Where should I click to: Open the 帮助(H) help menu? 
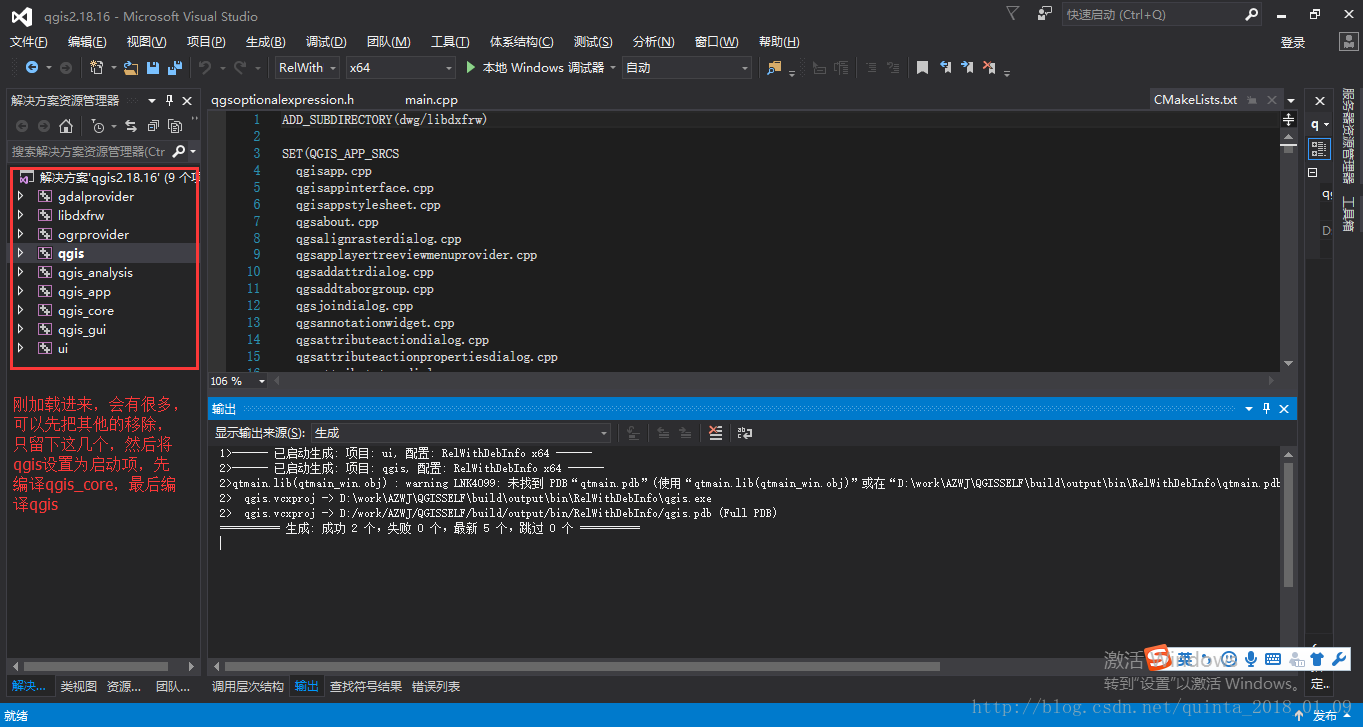pos(779,42)
